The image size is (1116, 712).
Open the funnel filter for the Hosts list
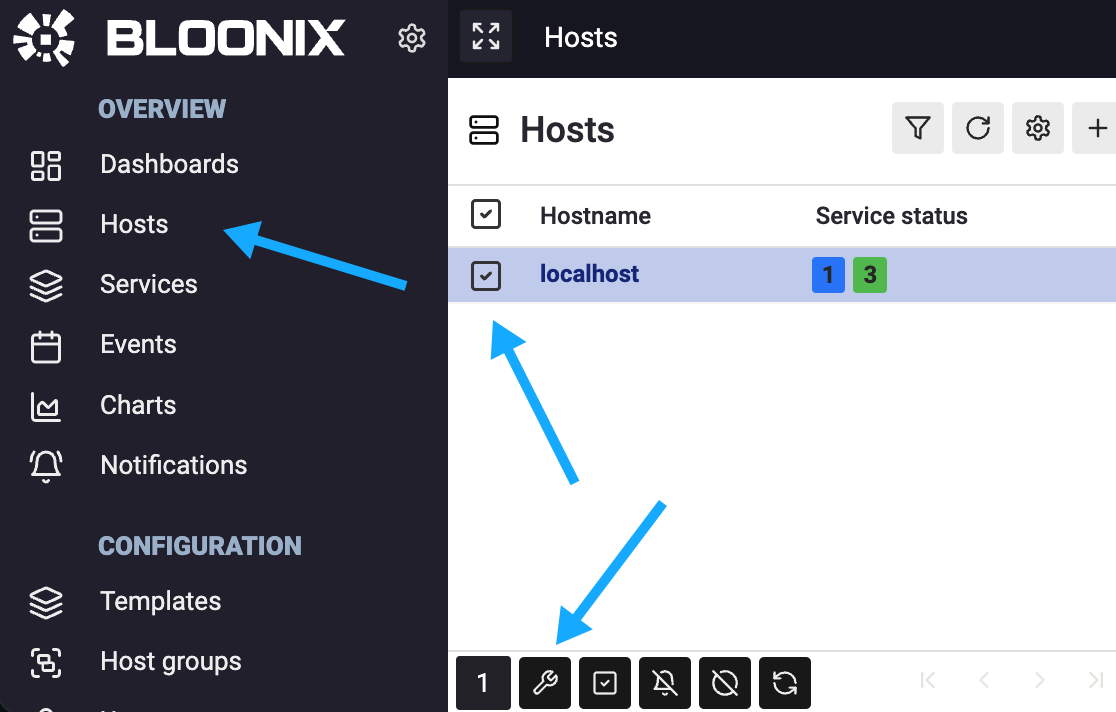(x=918, y=128)
